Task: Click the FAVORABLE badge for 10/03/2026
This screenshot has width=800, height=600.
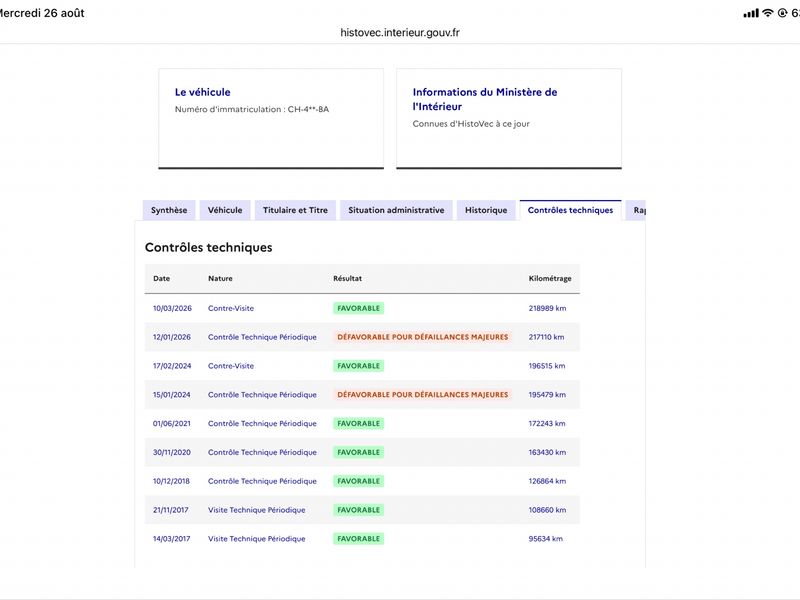Action: (x=359, y=308)
